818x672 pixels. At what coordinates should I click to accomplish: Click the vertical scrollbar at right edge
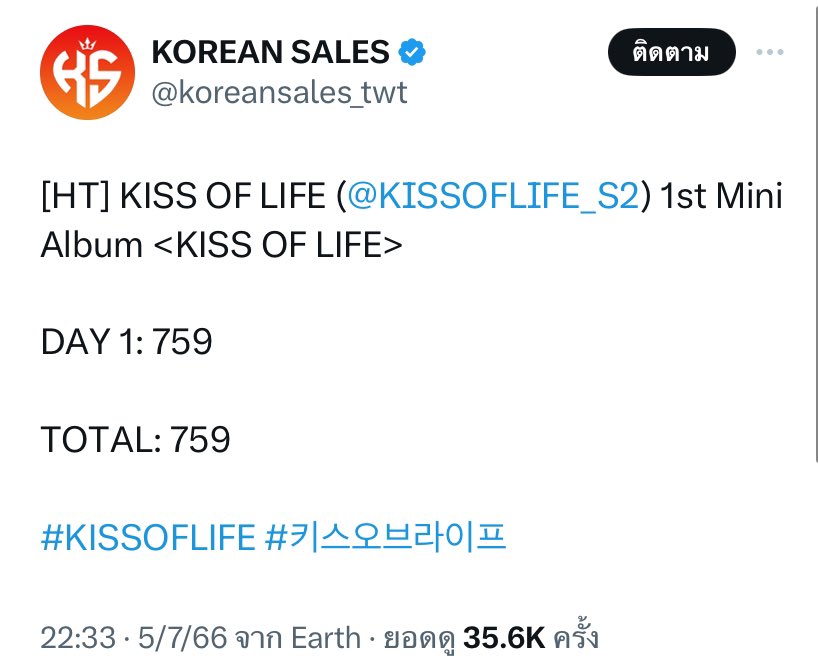816,230
